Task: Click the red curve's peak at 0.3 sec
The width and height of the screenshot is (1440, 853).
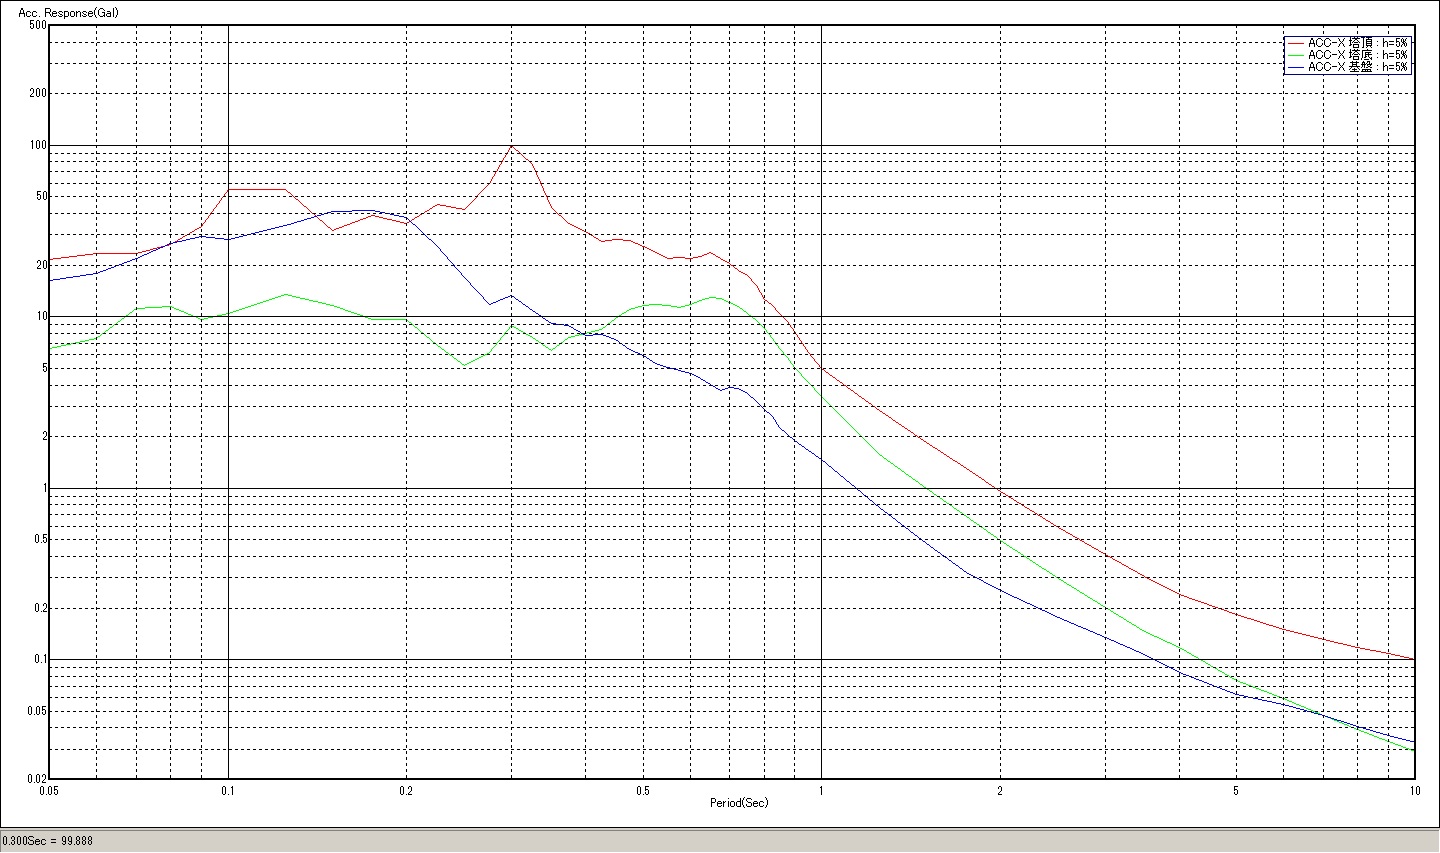Action: 512,146
